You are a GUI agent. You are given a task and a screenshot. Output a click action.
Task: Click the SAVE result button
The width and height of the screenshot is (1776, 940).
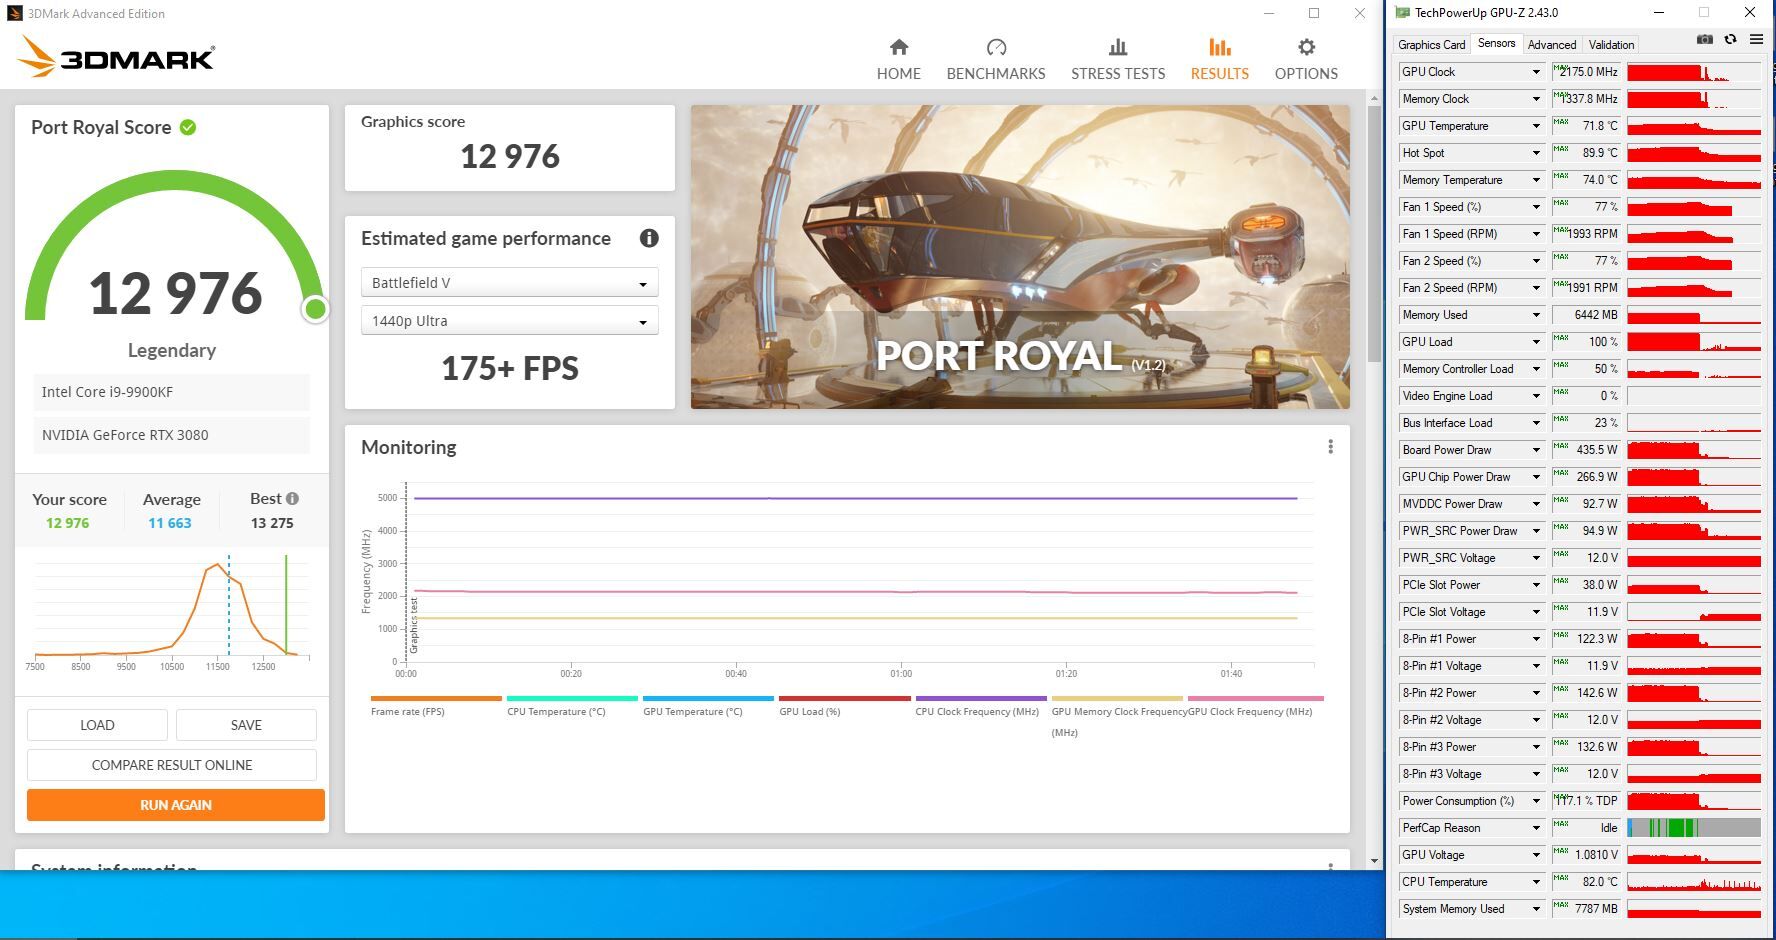coord(246,725)
